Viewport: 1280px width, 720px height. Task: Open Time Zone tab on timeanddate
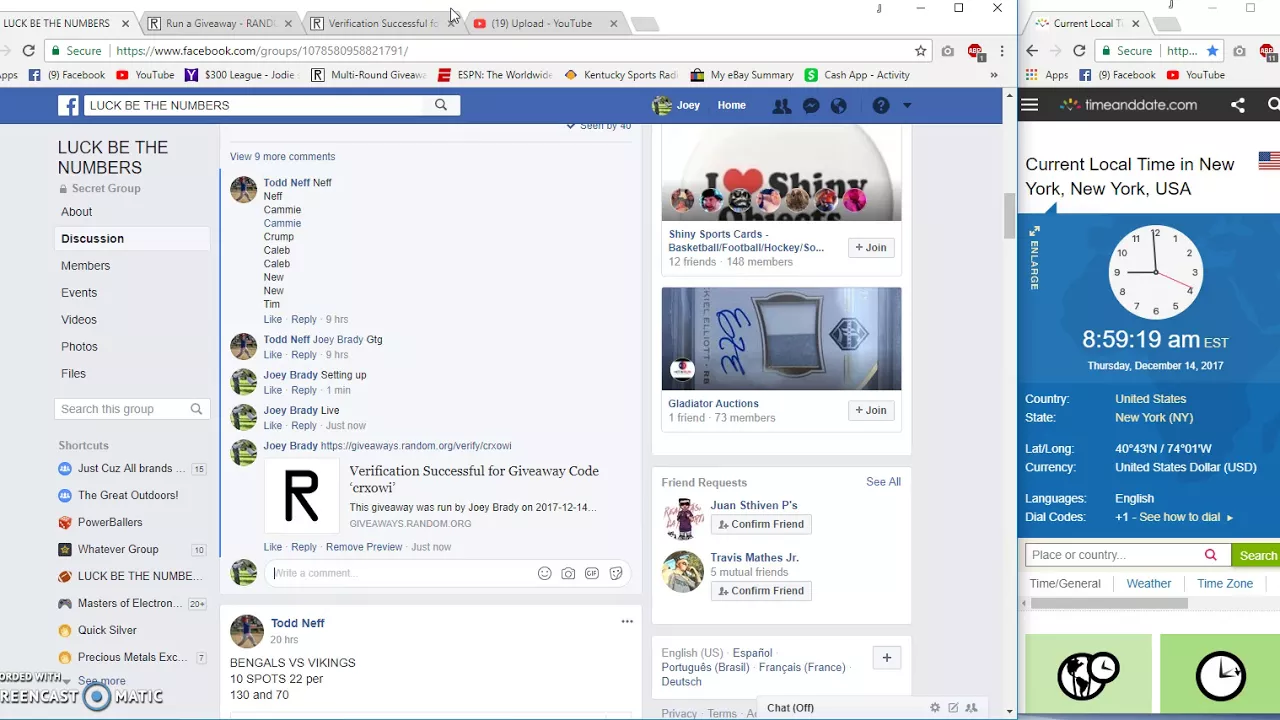pos(1225,584)
